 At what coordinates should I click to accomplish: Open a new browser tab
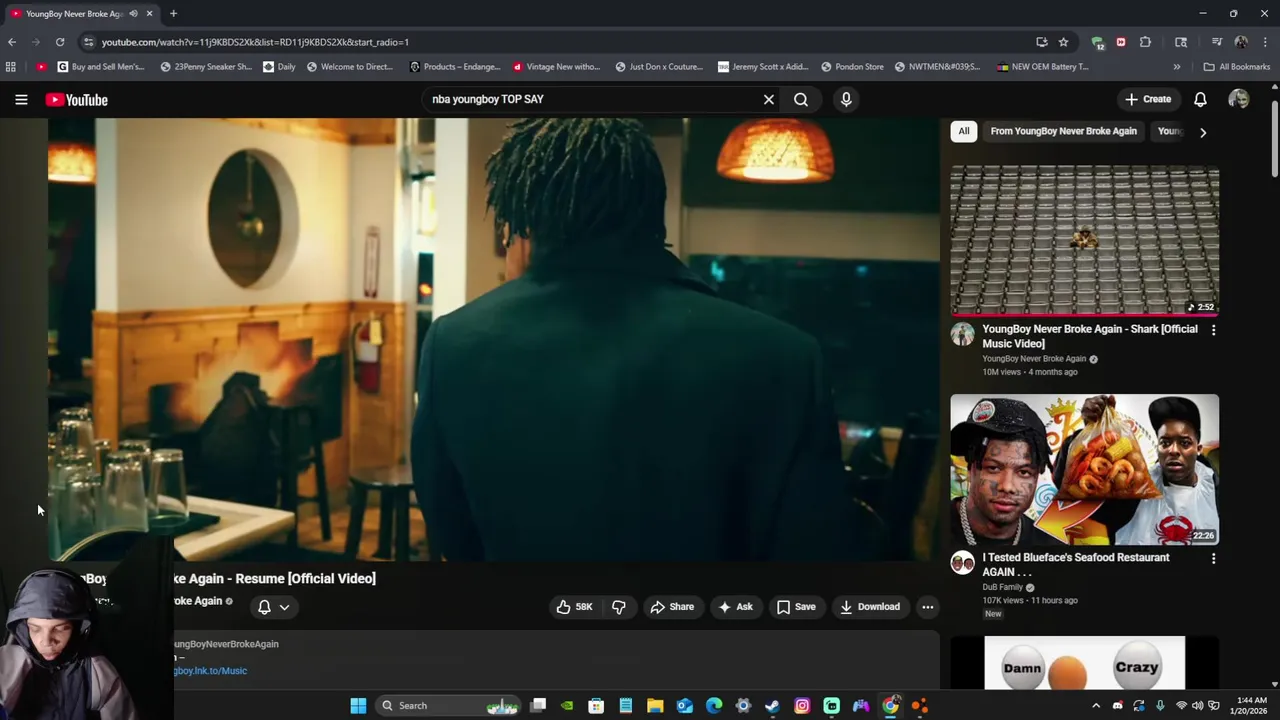(x=173, y=14)
